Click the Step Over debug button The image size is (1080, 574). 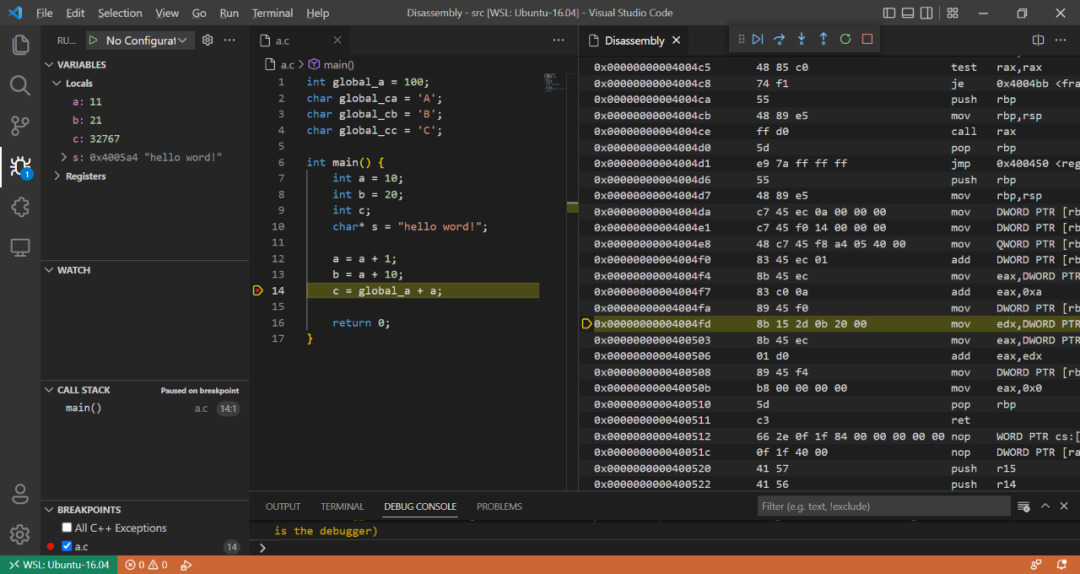click(779, 39)
